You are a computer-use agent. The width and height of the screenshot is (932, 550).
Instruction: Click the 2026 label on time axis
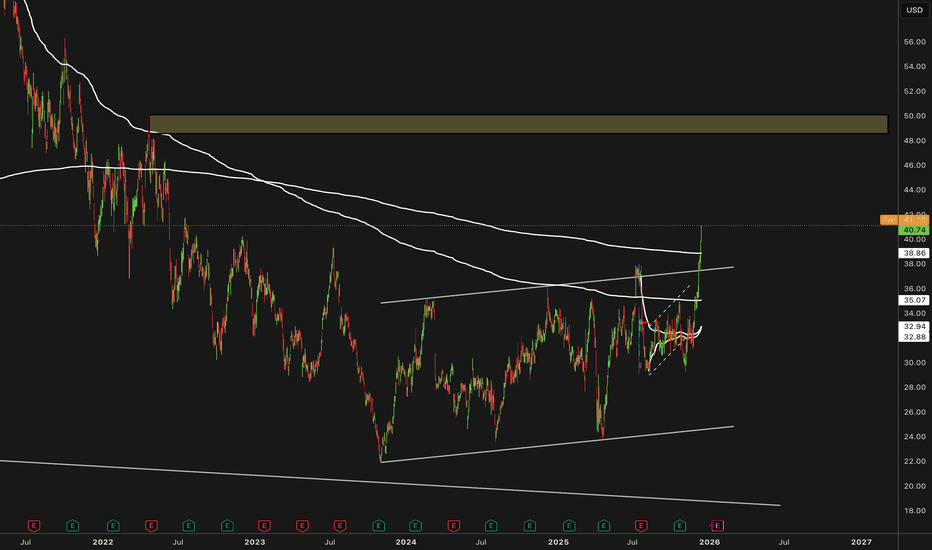click(x=710, y=542)
